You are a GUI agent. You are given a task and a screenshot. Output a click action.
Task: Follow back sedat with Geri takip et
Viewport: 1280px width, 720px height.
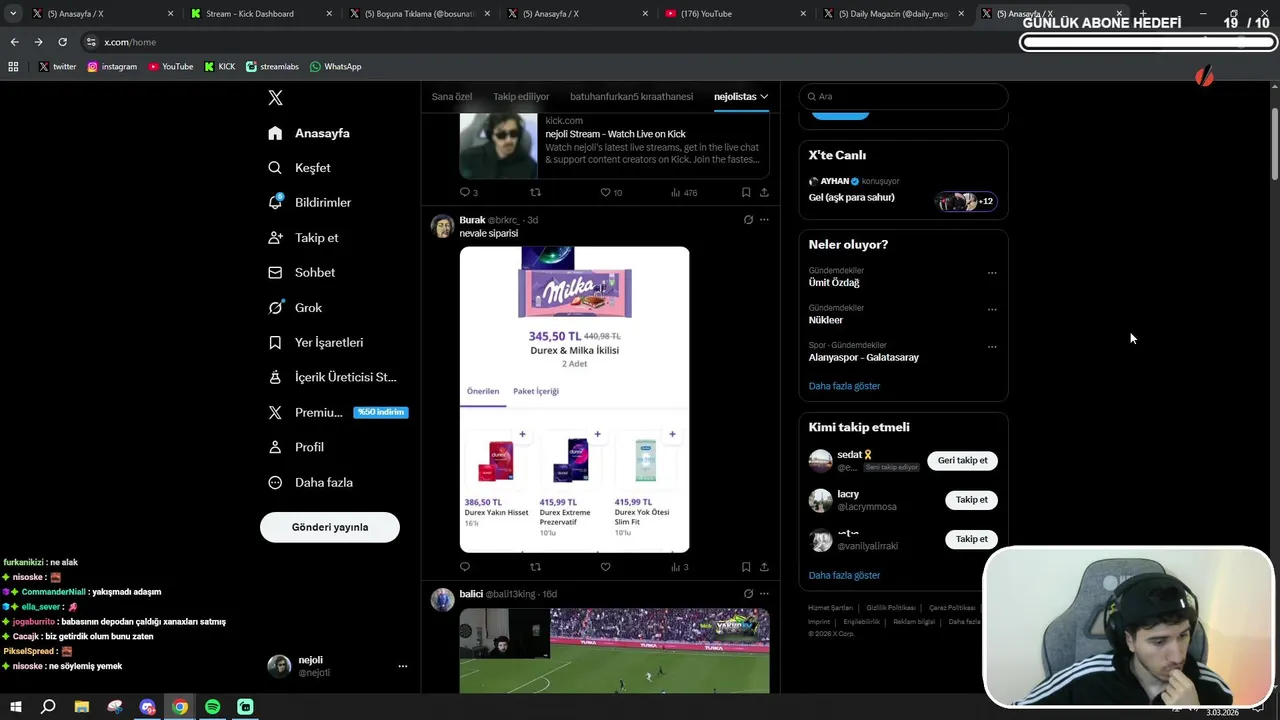point(962,460)
